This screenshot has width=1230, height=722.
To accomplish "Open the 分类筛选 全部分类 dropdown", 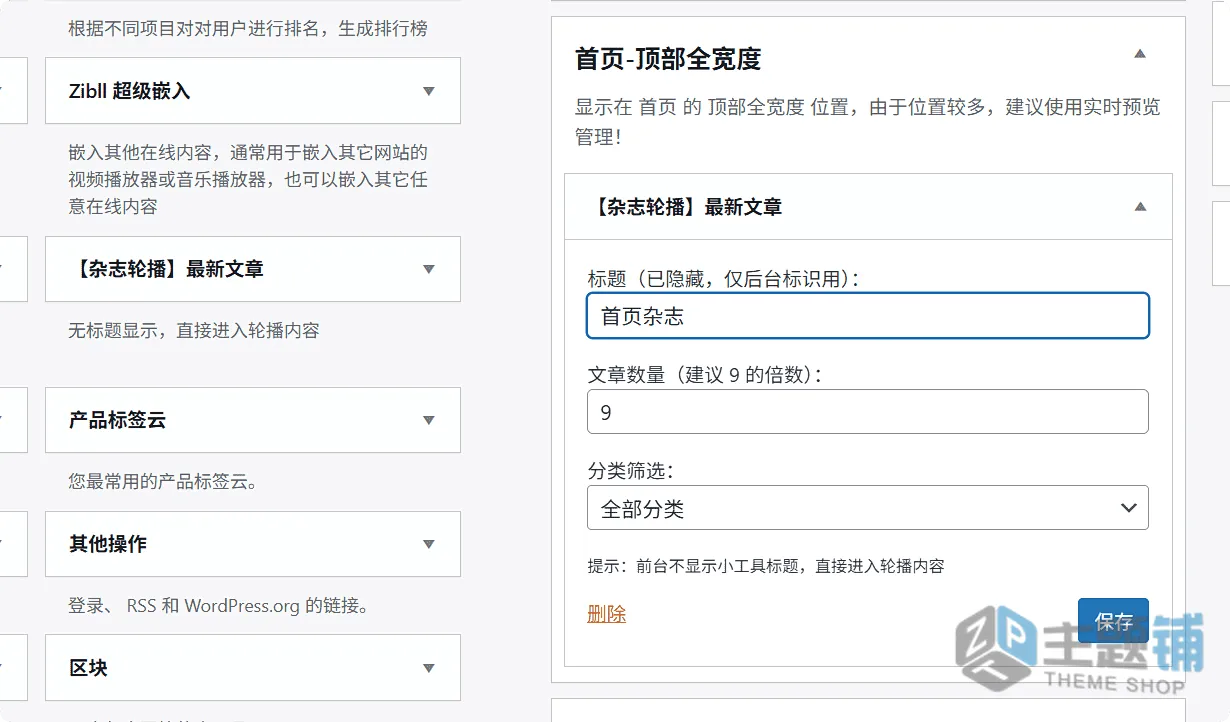I will (868, 508).
